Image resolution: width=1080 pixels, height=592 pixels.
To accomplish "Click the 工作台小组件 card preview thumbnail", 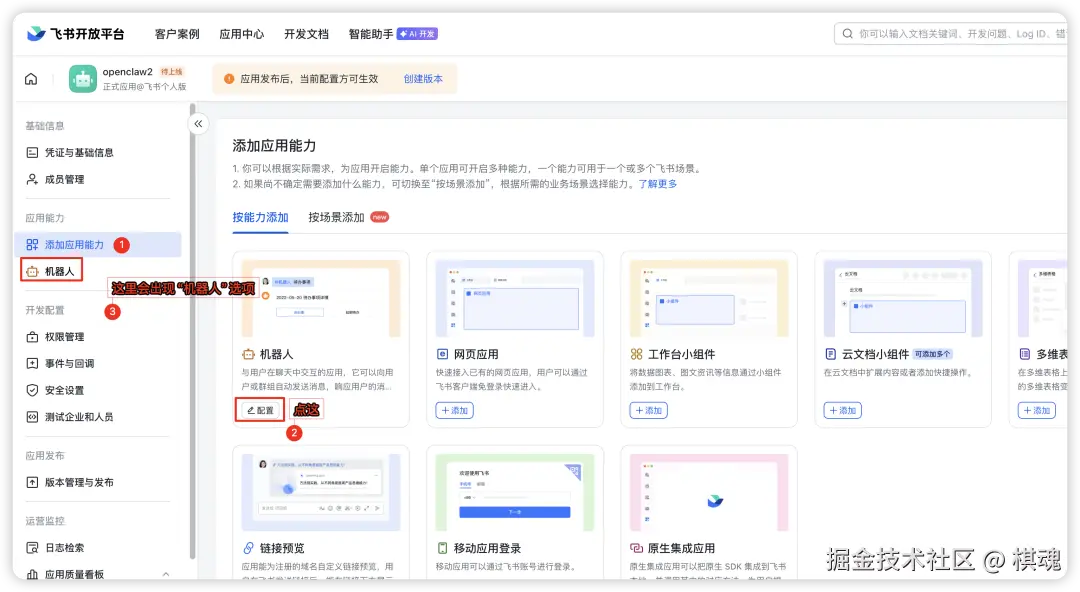I will [x=709, y=298].
